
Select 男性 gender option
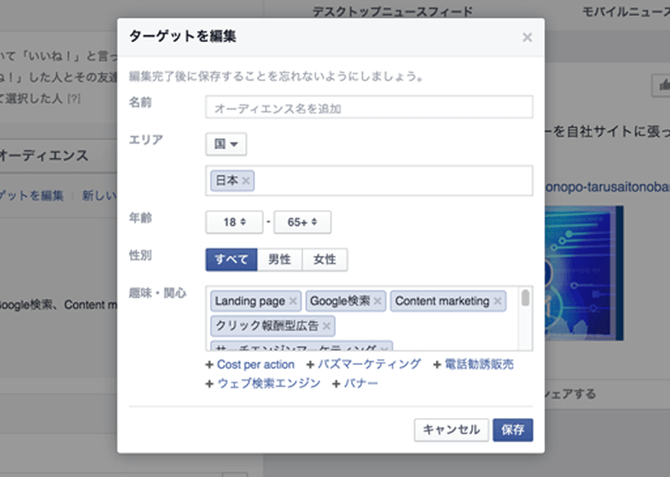(x=279, y=259)
